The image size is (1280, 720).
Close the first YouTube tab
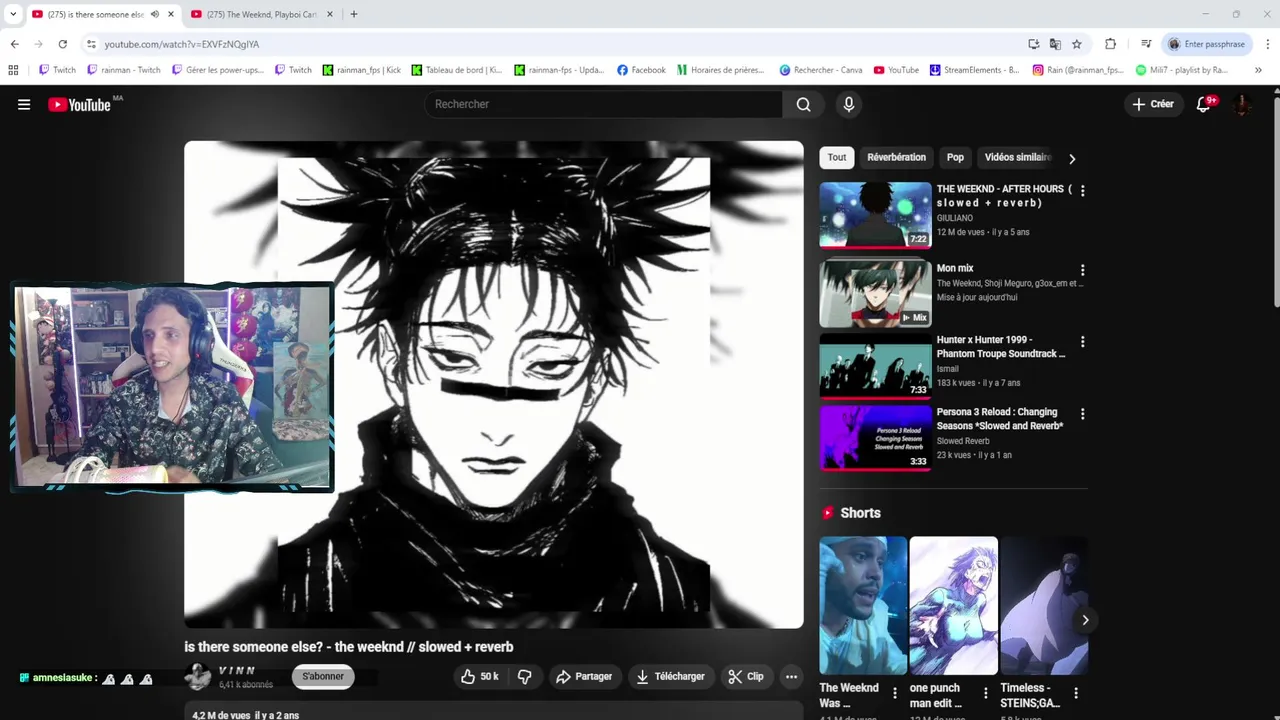(x=171, y=14)
